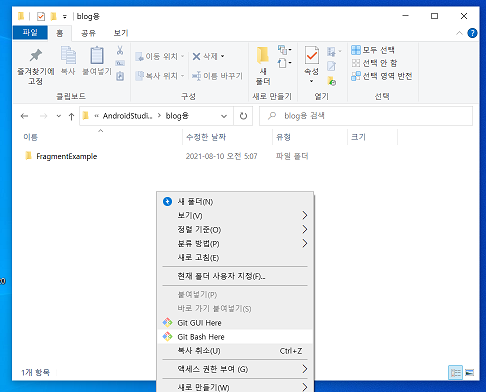Open the new item dropdown icon
This screenshot has width=486, height=392.
(x=284, y=50)
